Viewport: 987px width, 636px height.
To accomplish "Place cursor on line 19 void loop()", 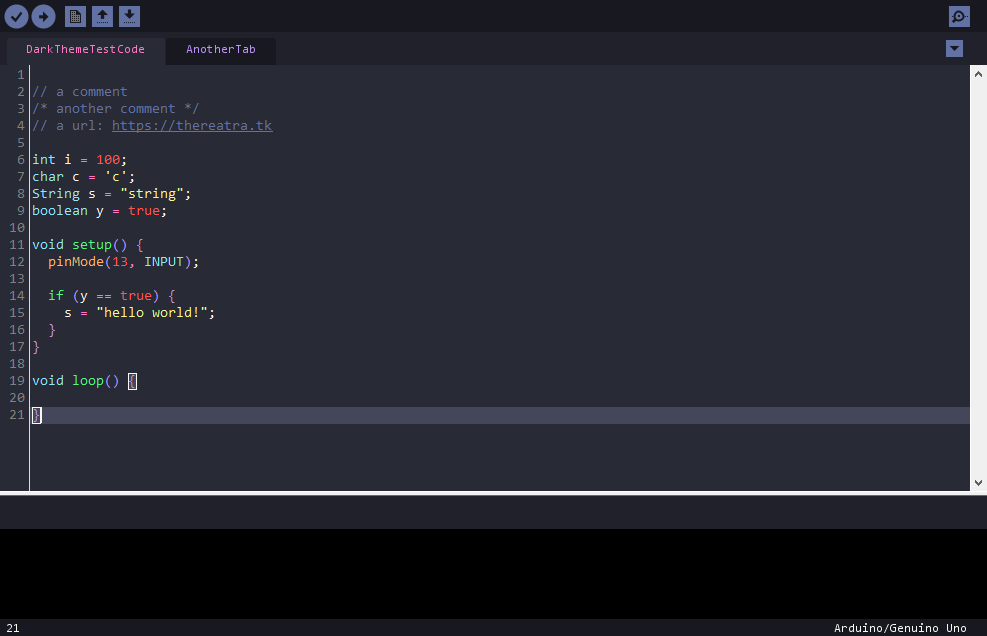I will tap(76, 380).
